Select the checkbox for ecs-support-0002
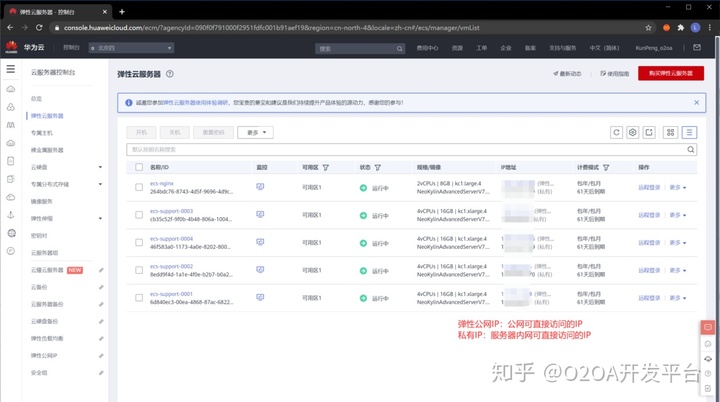Image resolution: width=720 pixels, height=402 pixels. (x=139, y=270)
